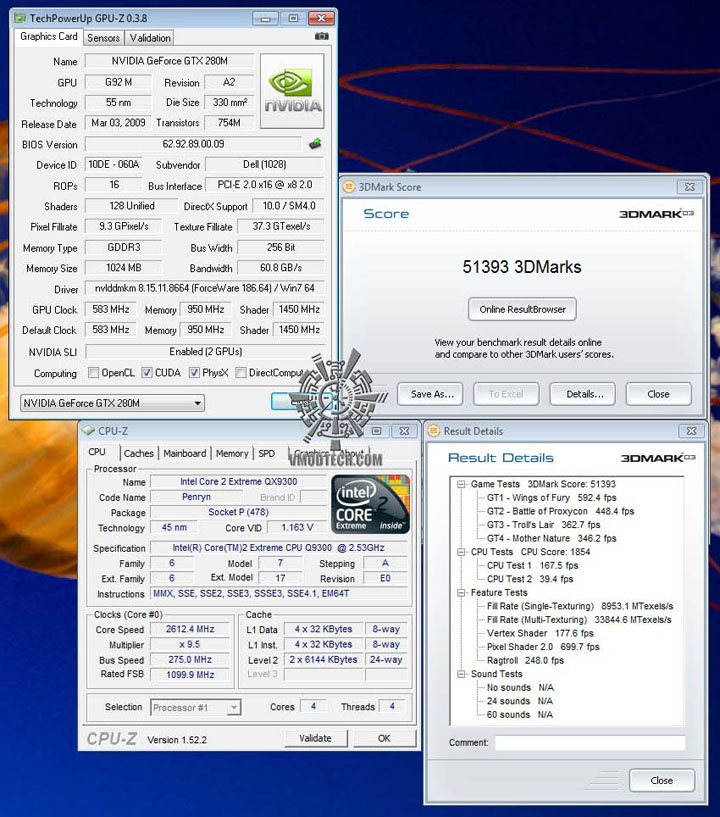The width and height of the screenshot is (720, 817).
Task: Open the SPD tab in CPU-Z
Action: 266,453
